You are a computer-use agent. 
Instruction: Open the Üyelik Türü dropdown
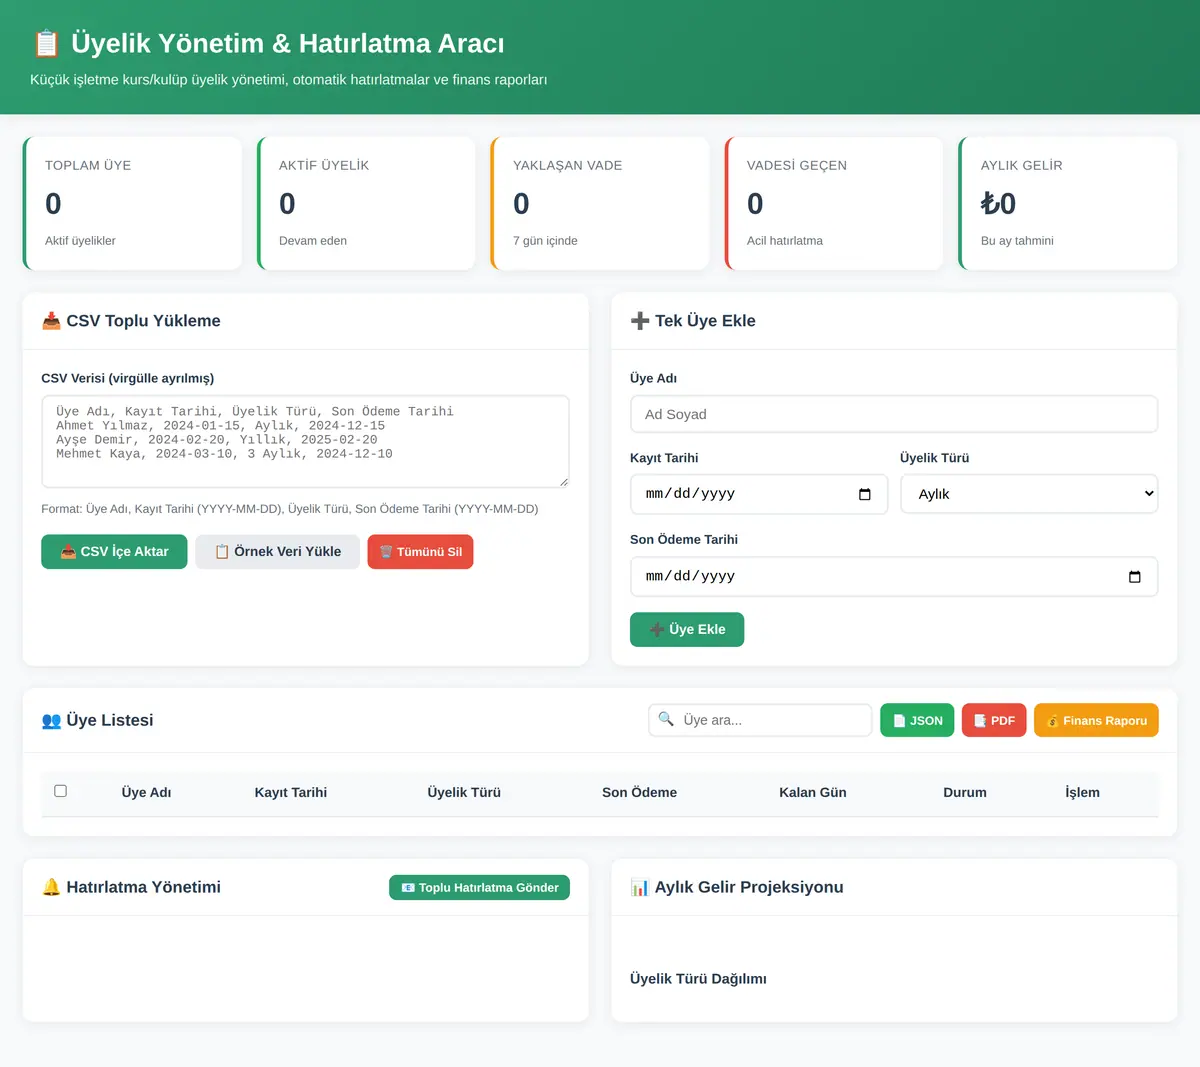click(x=1029, y=494)
